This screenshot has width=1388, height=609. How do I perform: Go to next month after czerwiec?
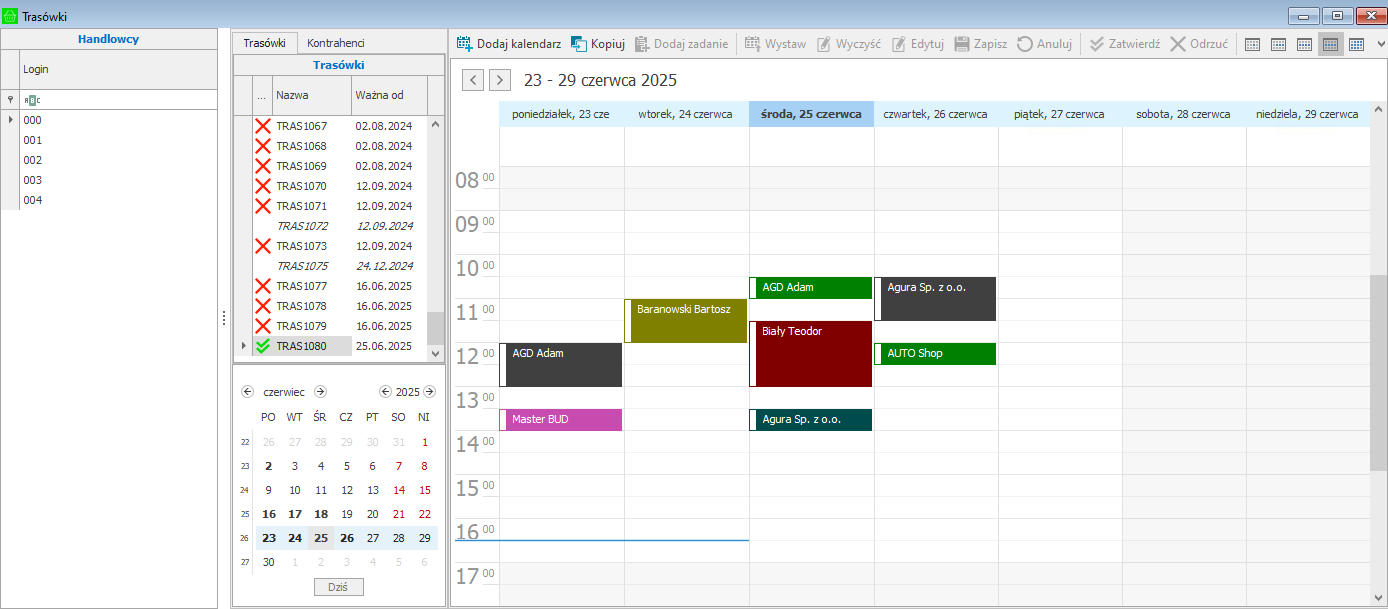pyautogui.click(x=320, y=392)
